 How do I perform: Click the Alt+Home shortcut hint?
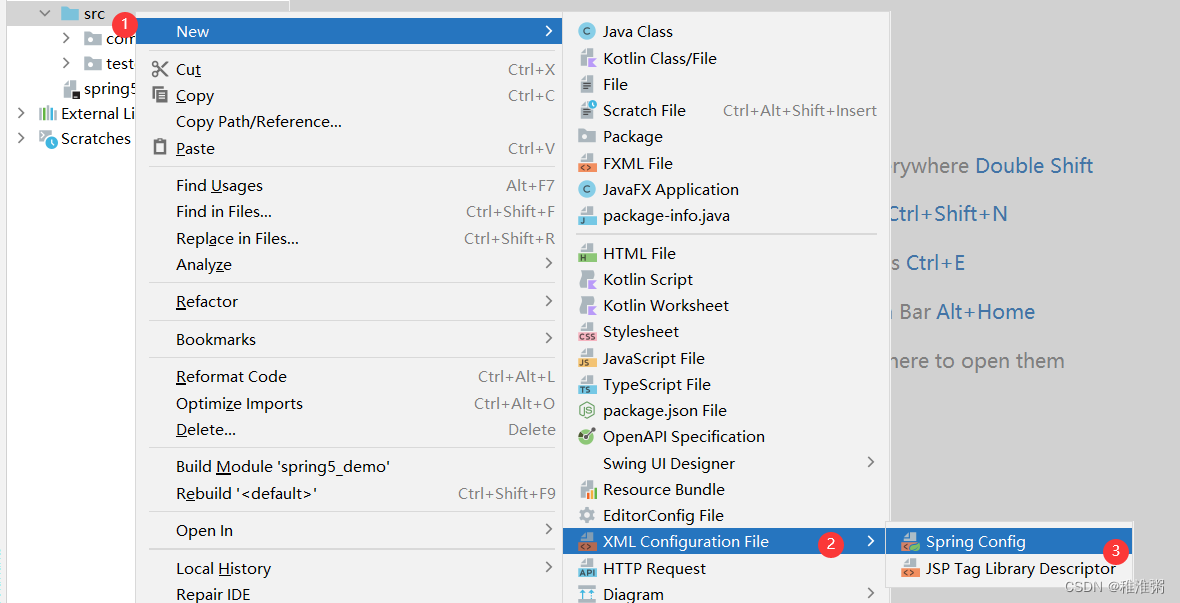coord(986,312)
